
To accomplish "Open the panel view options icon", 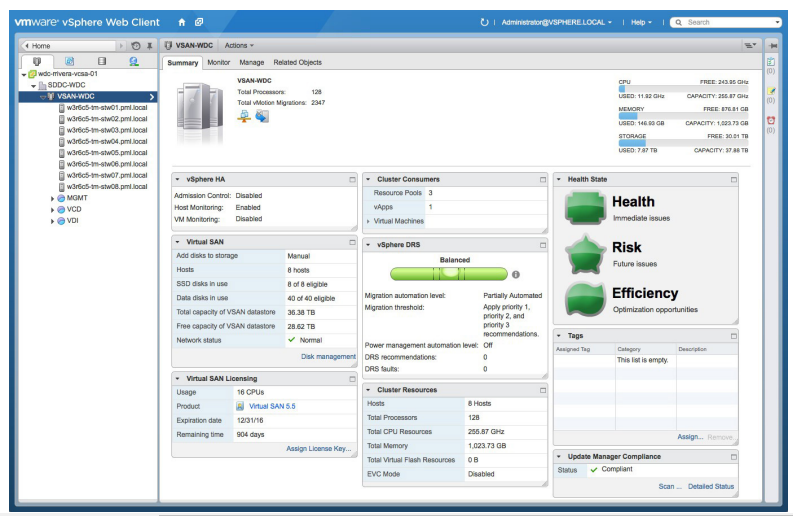I will tap(751, 46).
